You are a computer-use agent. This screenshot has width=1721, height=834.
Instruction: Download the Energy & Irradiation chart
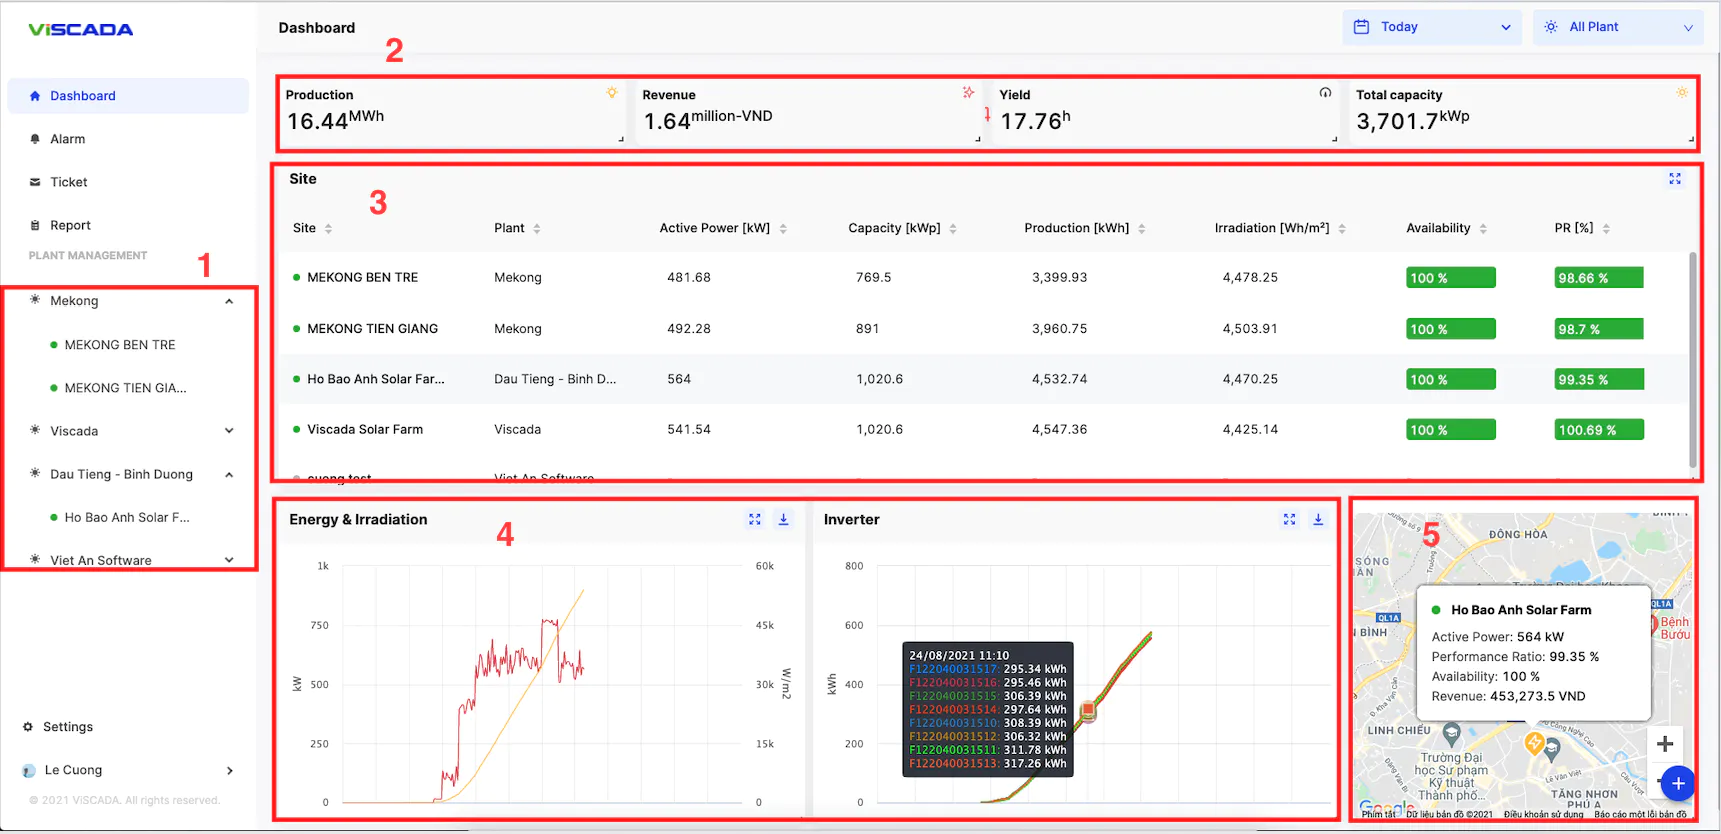[784, 519]
